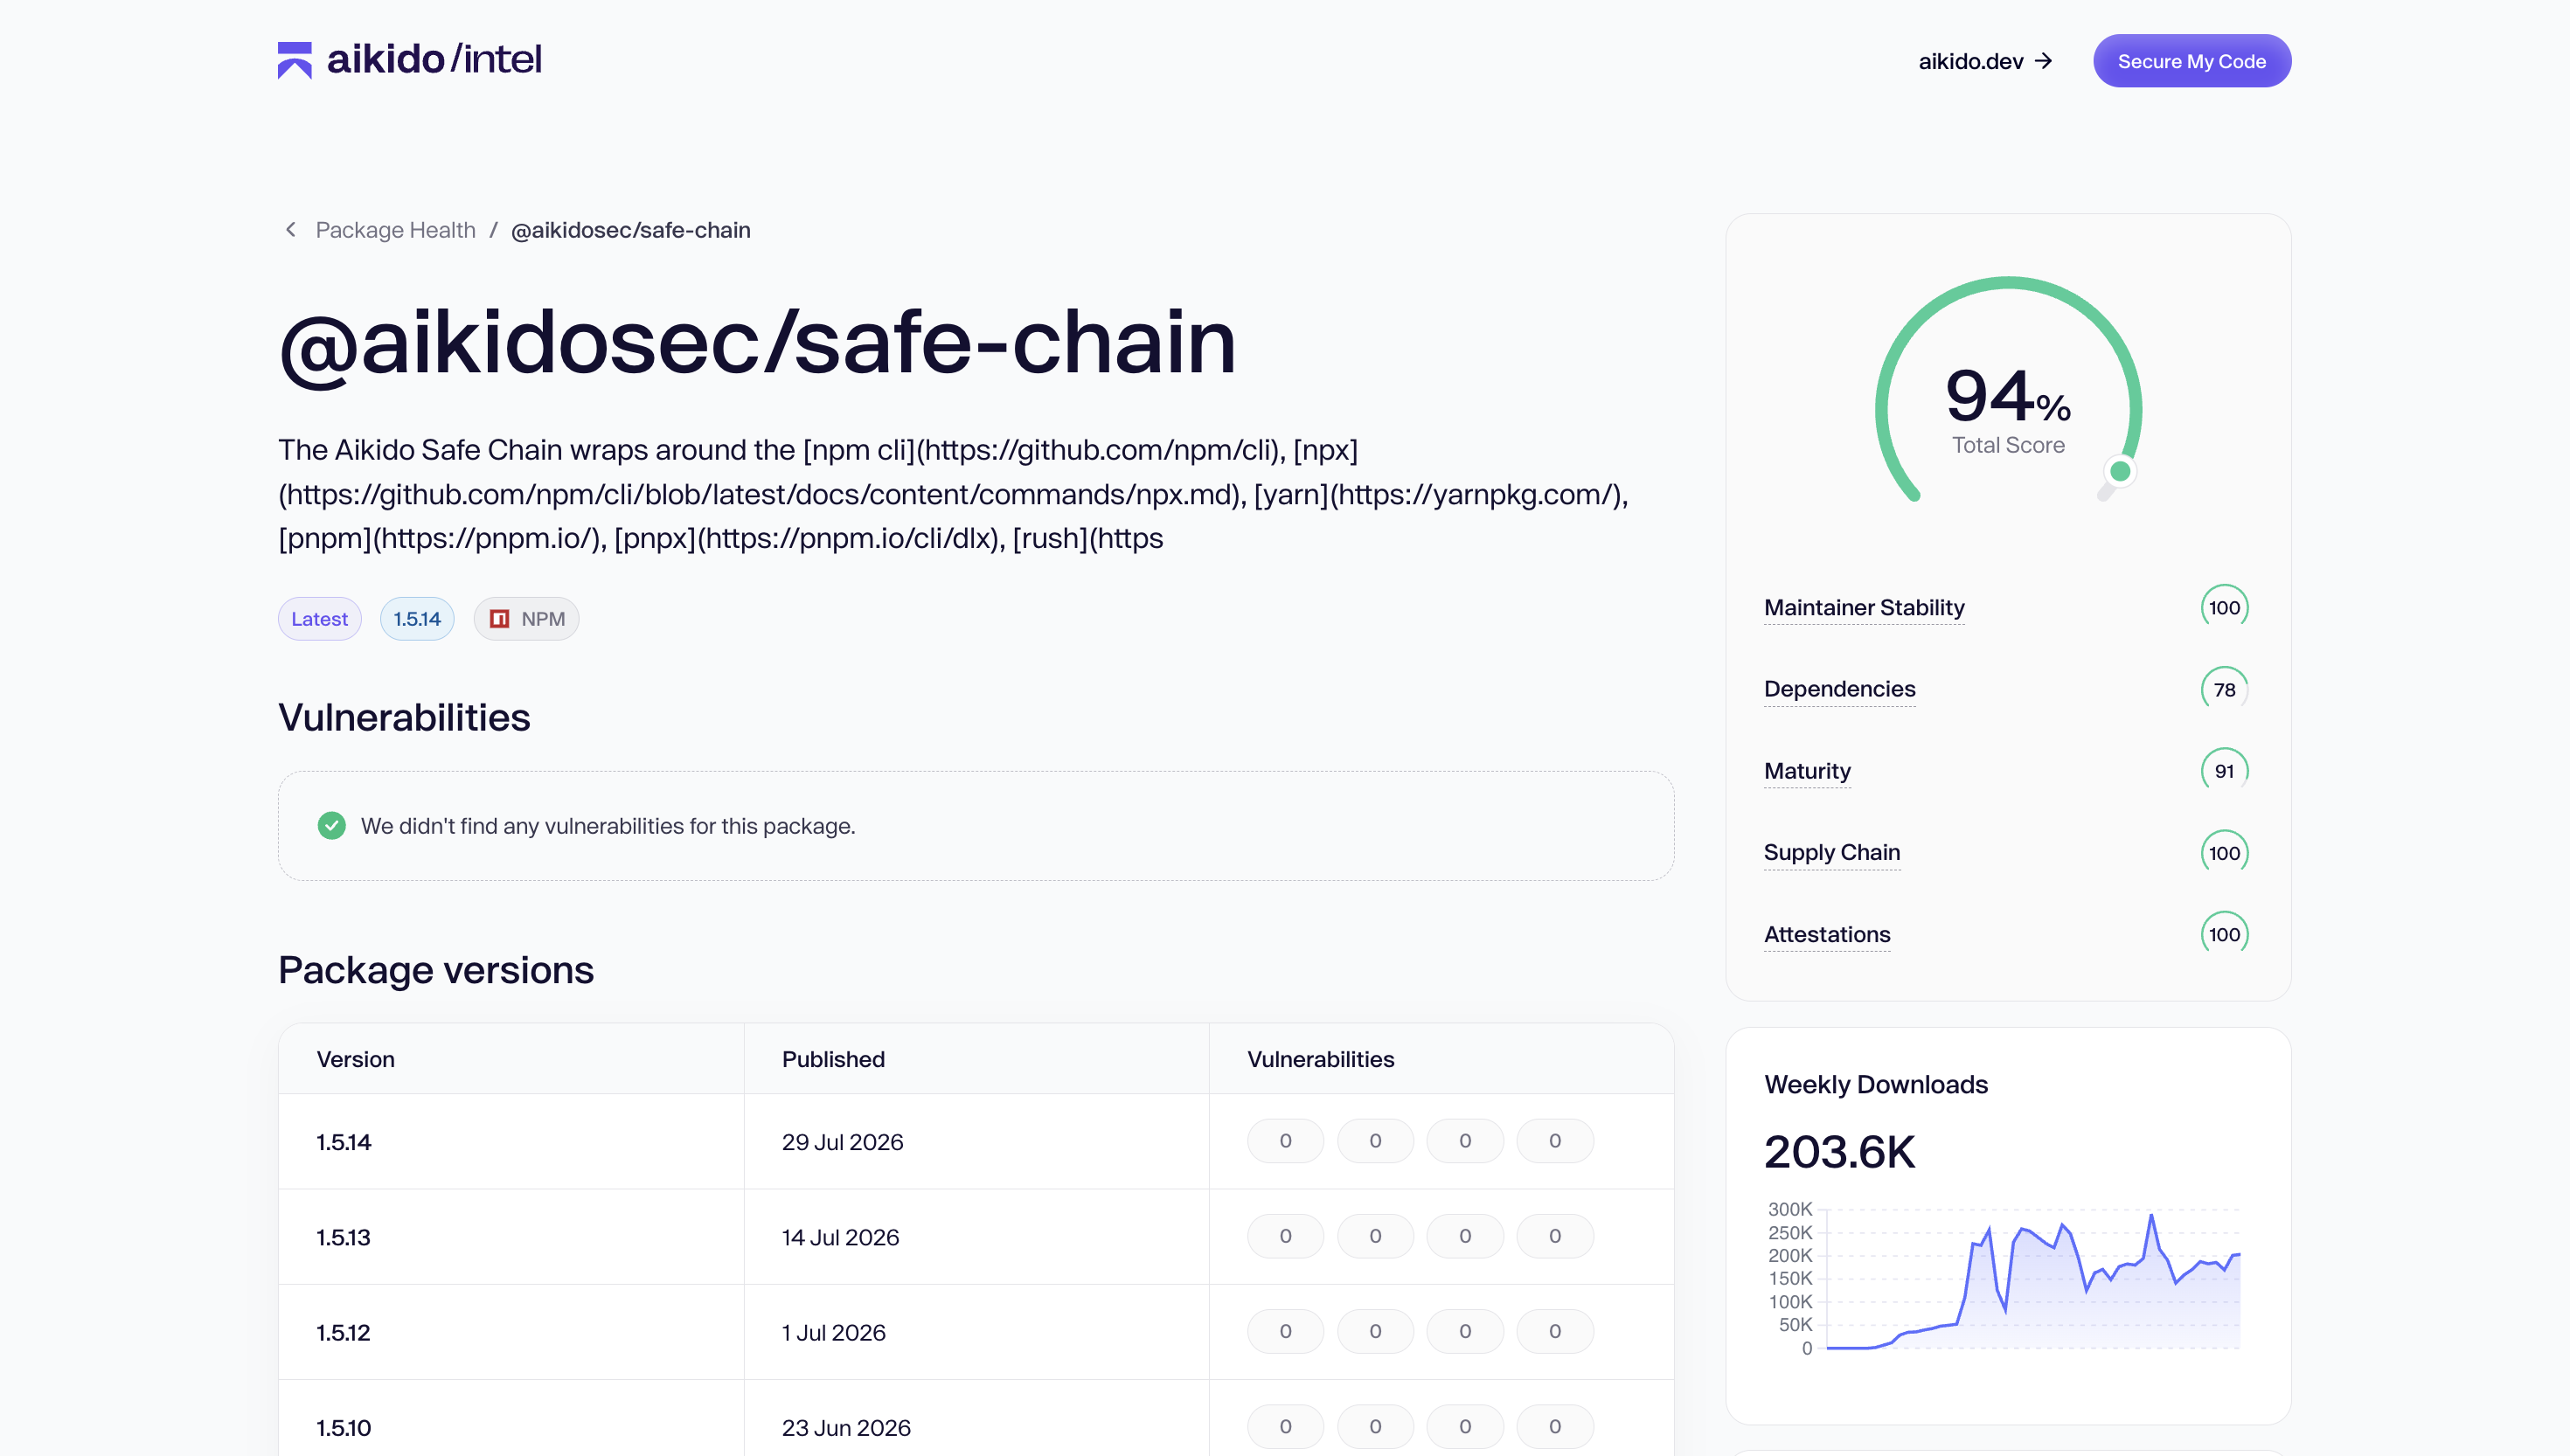Click the 1.5.14 version badge

pos(416,619)
